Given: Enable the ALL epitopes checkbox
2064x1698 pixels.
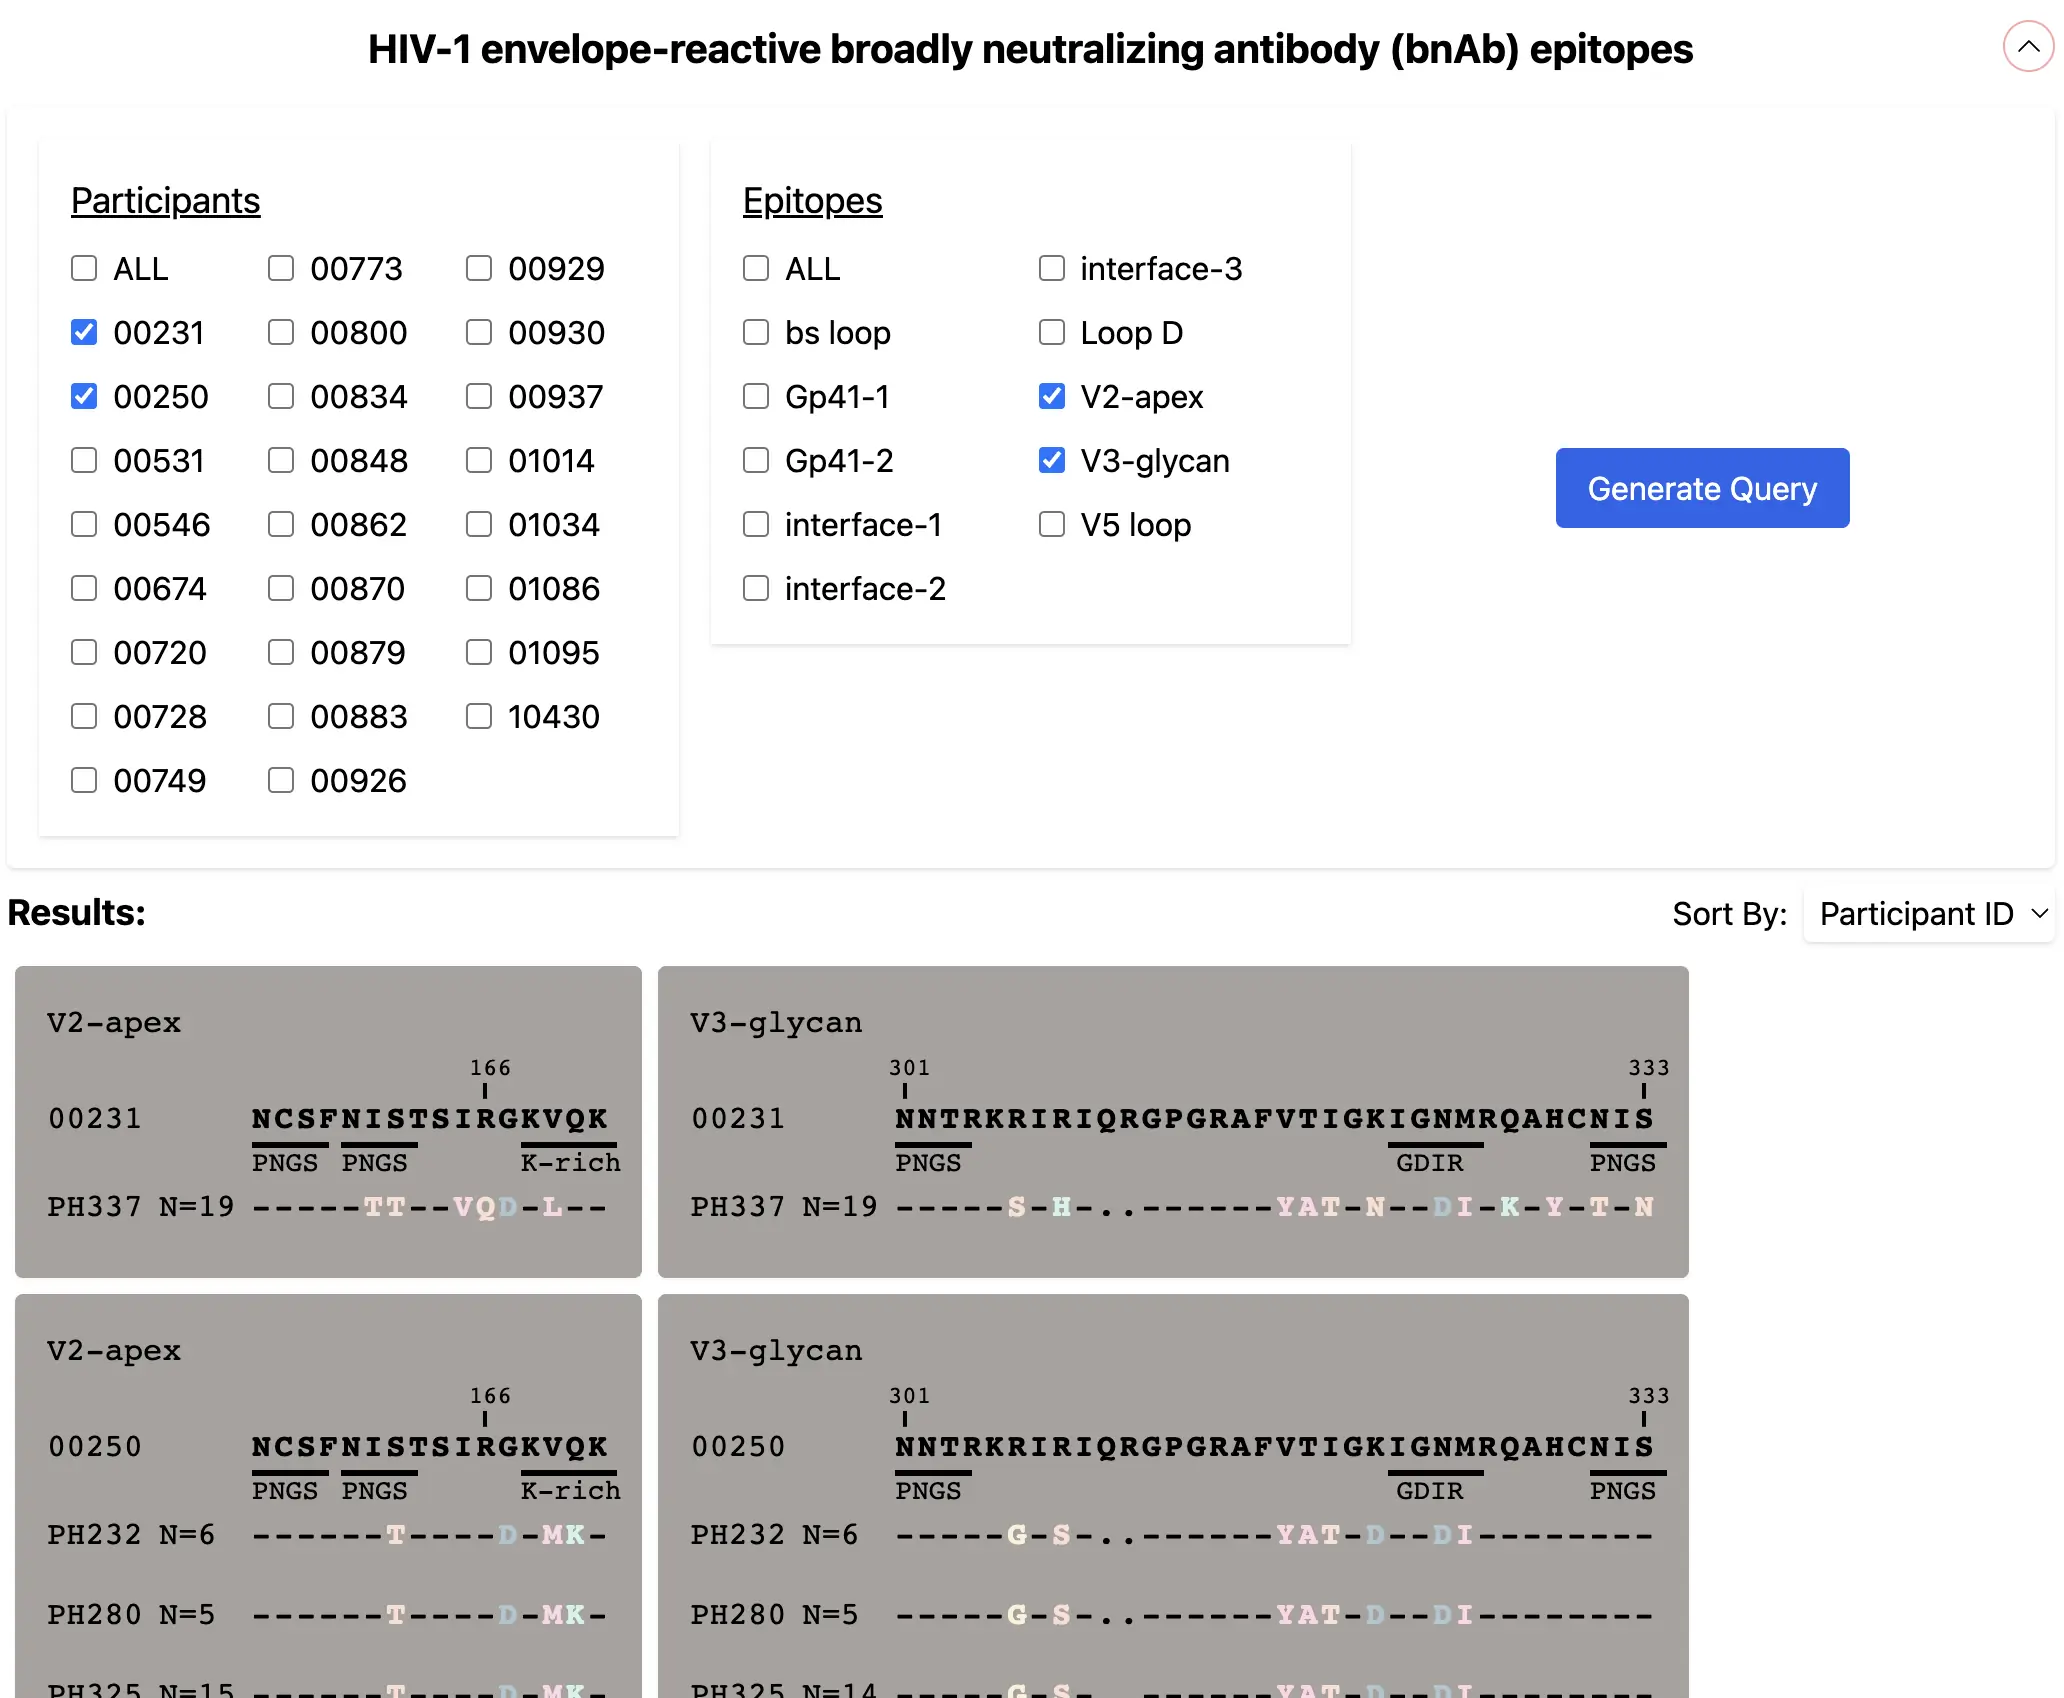Looking at the screenshot, I should coord(755,268).
